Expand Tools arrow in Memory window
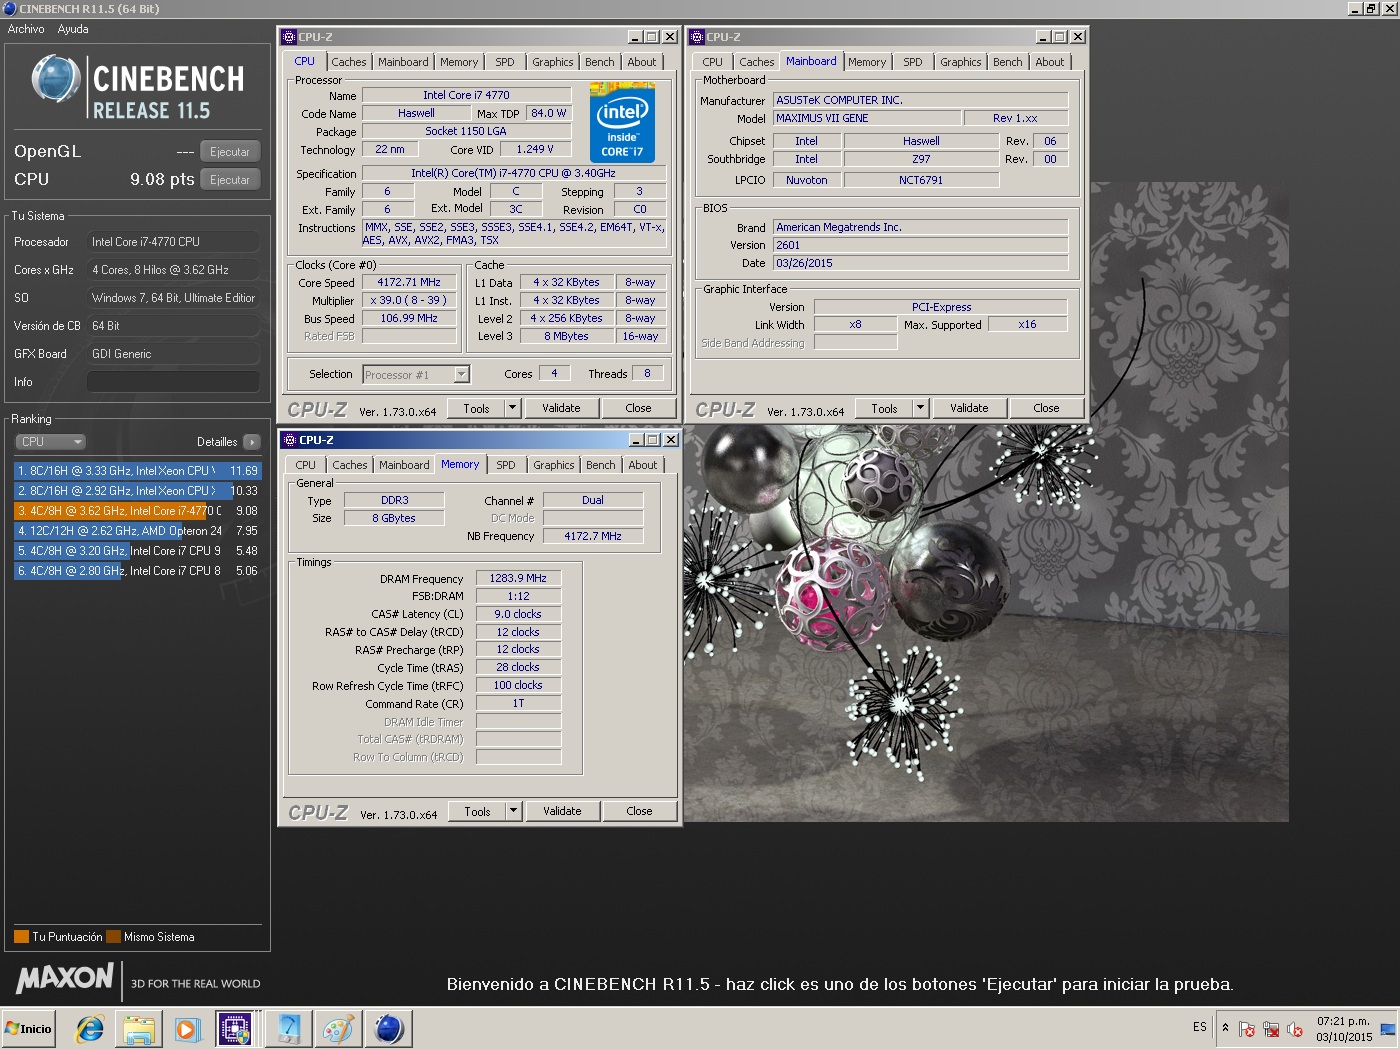This screenshot has height=1050, width=1400. [513, 811]
